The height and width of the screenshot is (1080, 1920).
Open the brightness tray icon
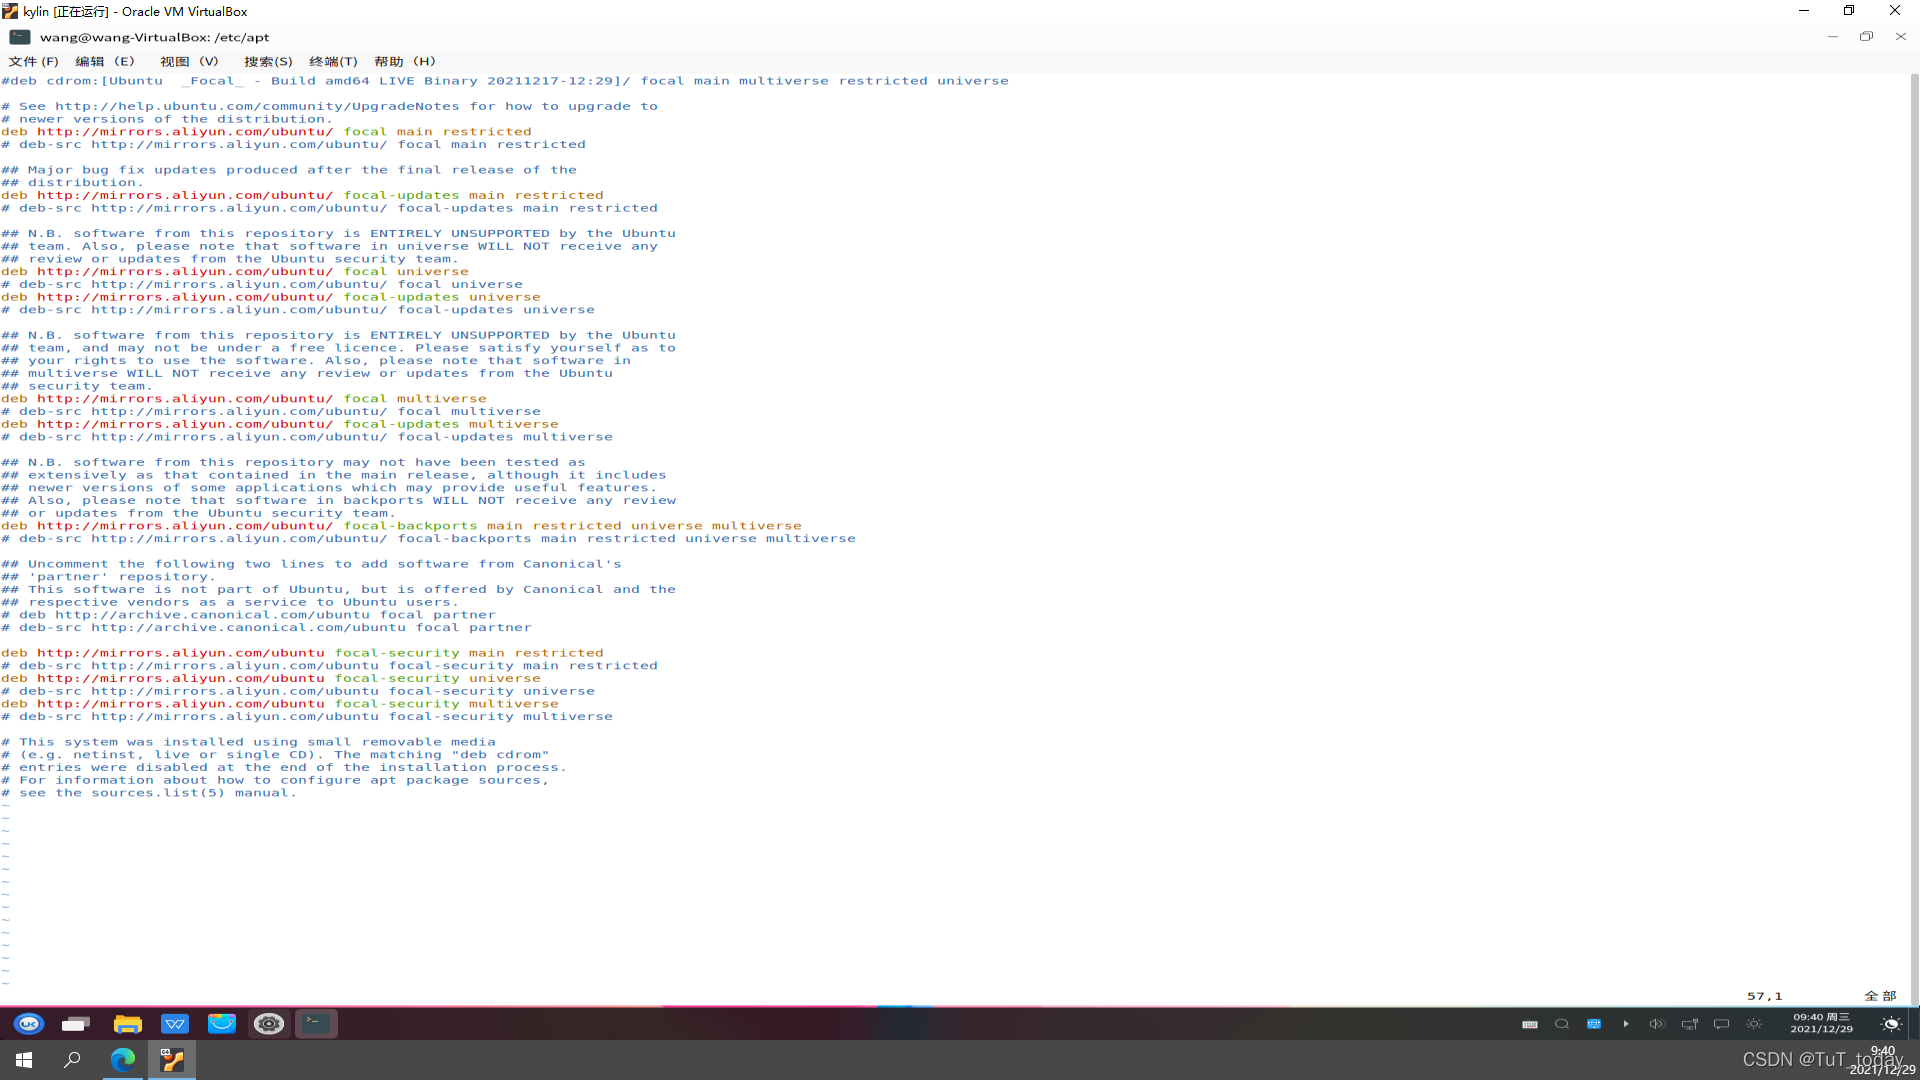click(1754, 1024)
